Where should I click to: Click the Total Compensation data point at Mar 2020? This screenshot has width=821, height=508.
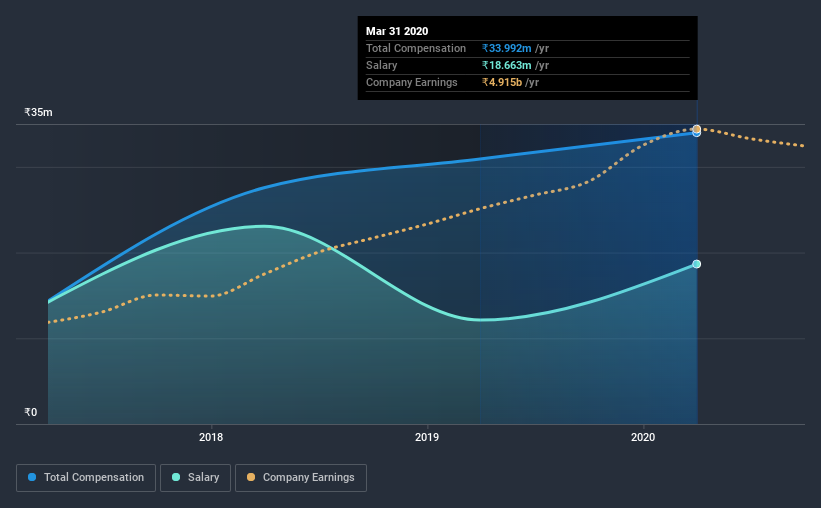pos(696,133)
